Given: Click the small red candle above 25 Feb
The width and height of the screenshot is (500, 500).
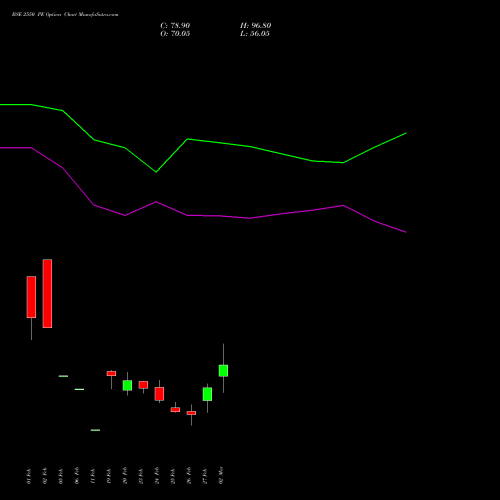Looking at the screenshot, I should tap(175, 409).
